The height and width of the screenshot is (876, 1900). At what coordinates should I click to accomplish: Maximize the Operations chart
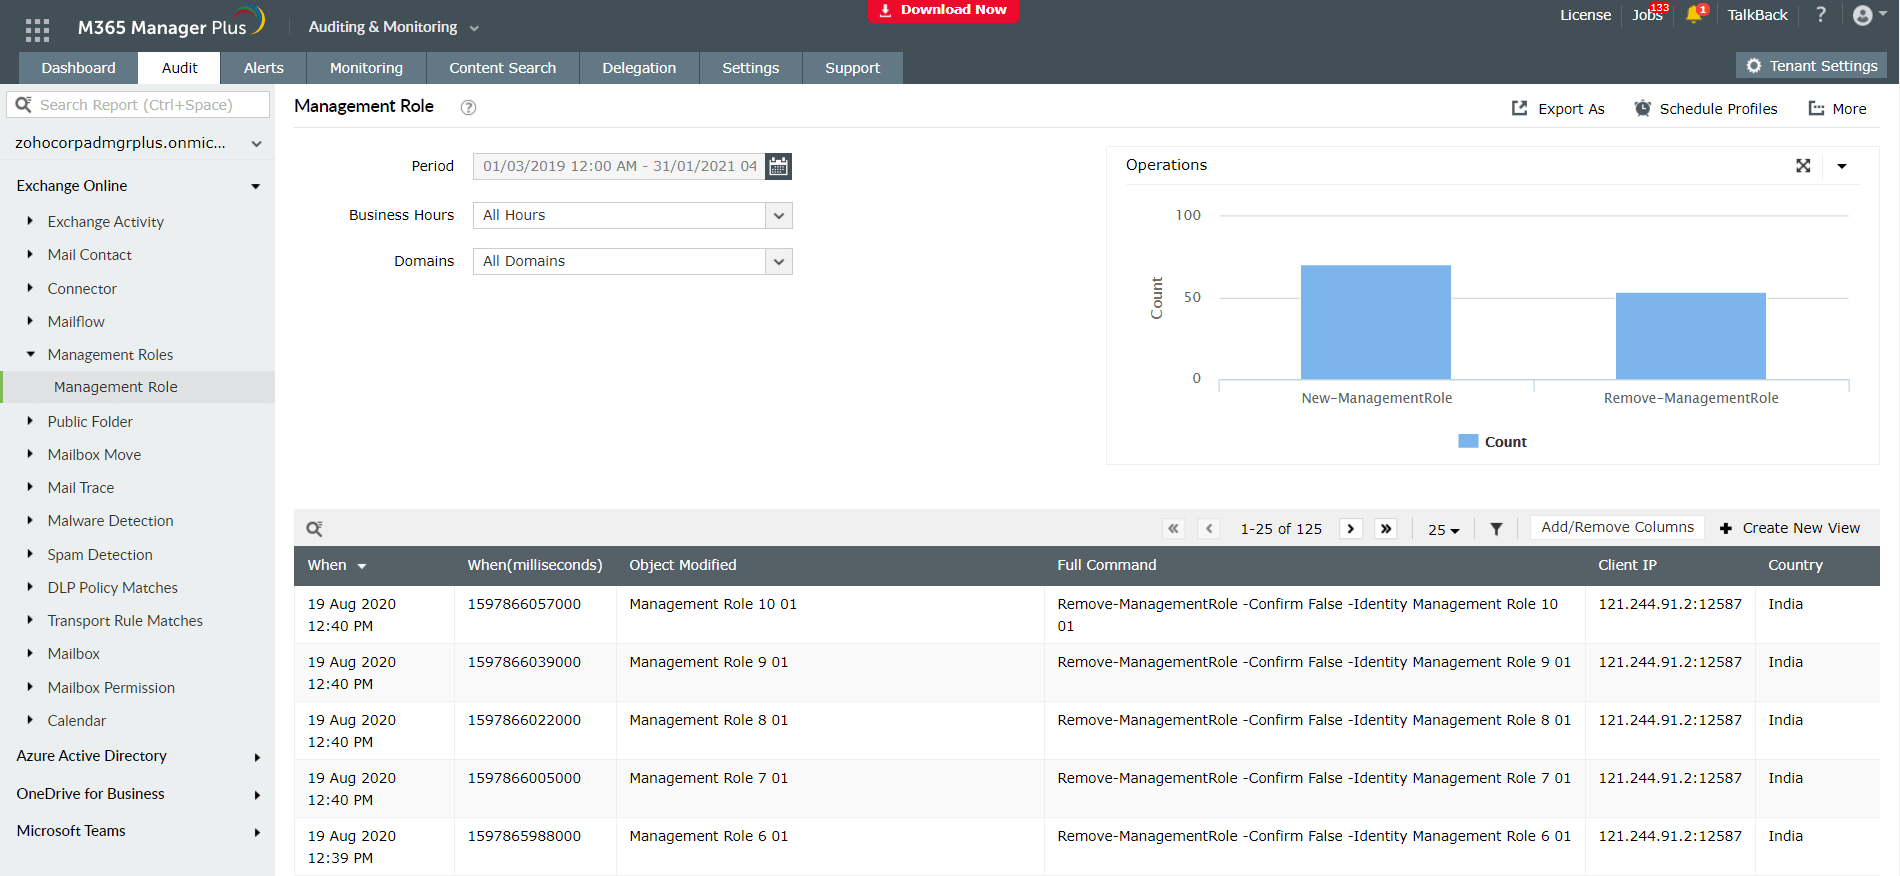[x=1803, y=166]
